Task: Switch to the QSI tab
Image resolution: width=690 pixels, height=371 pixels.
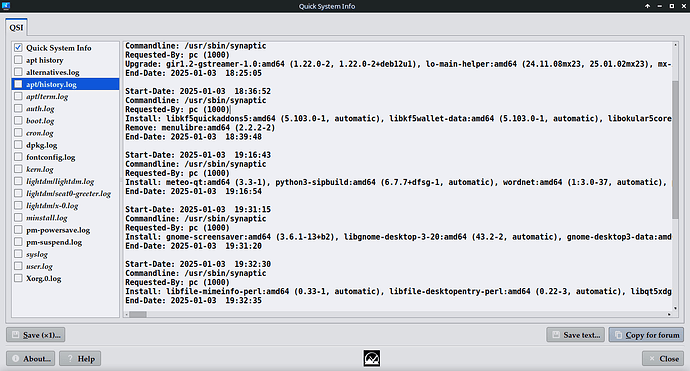Action: coord(16,27)
